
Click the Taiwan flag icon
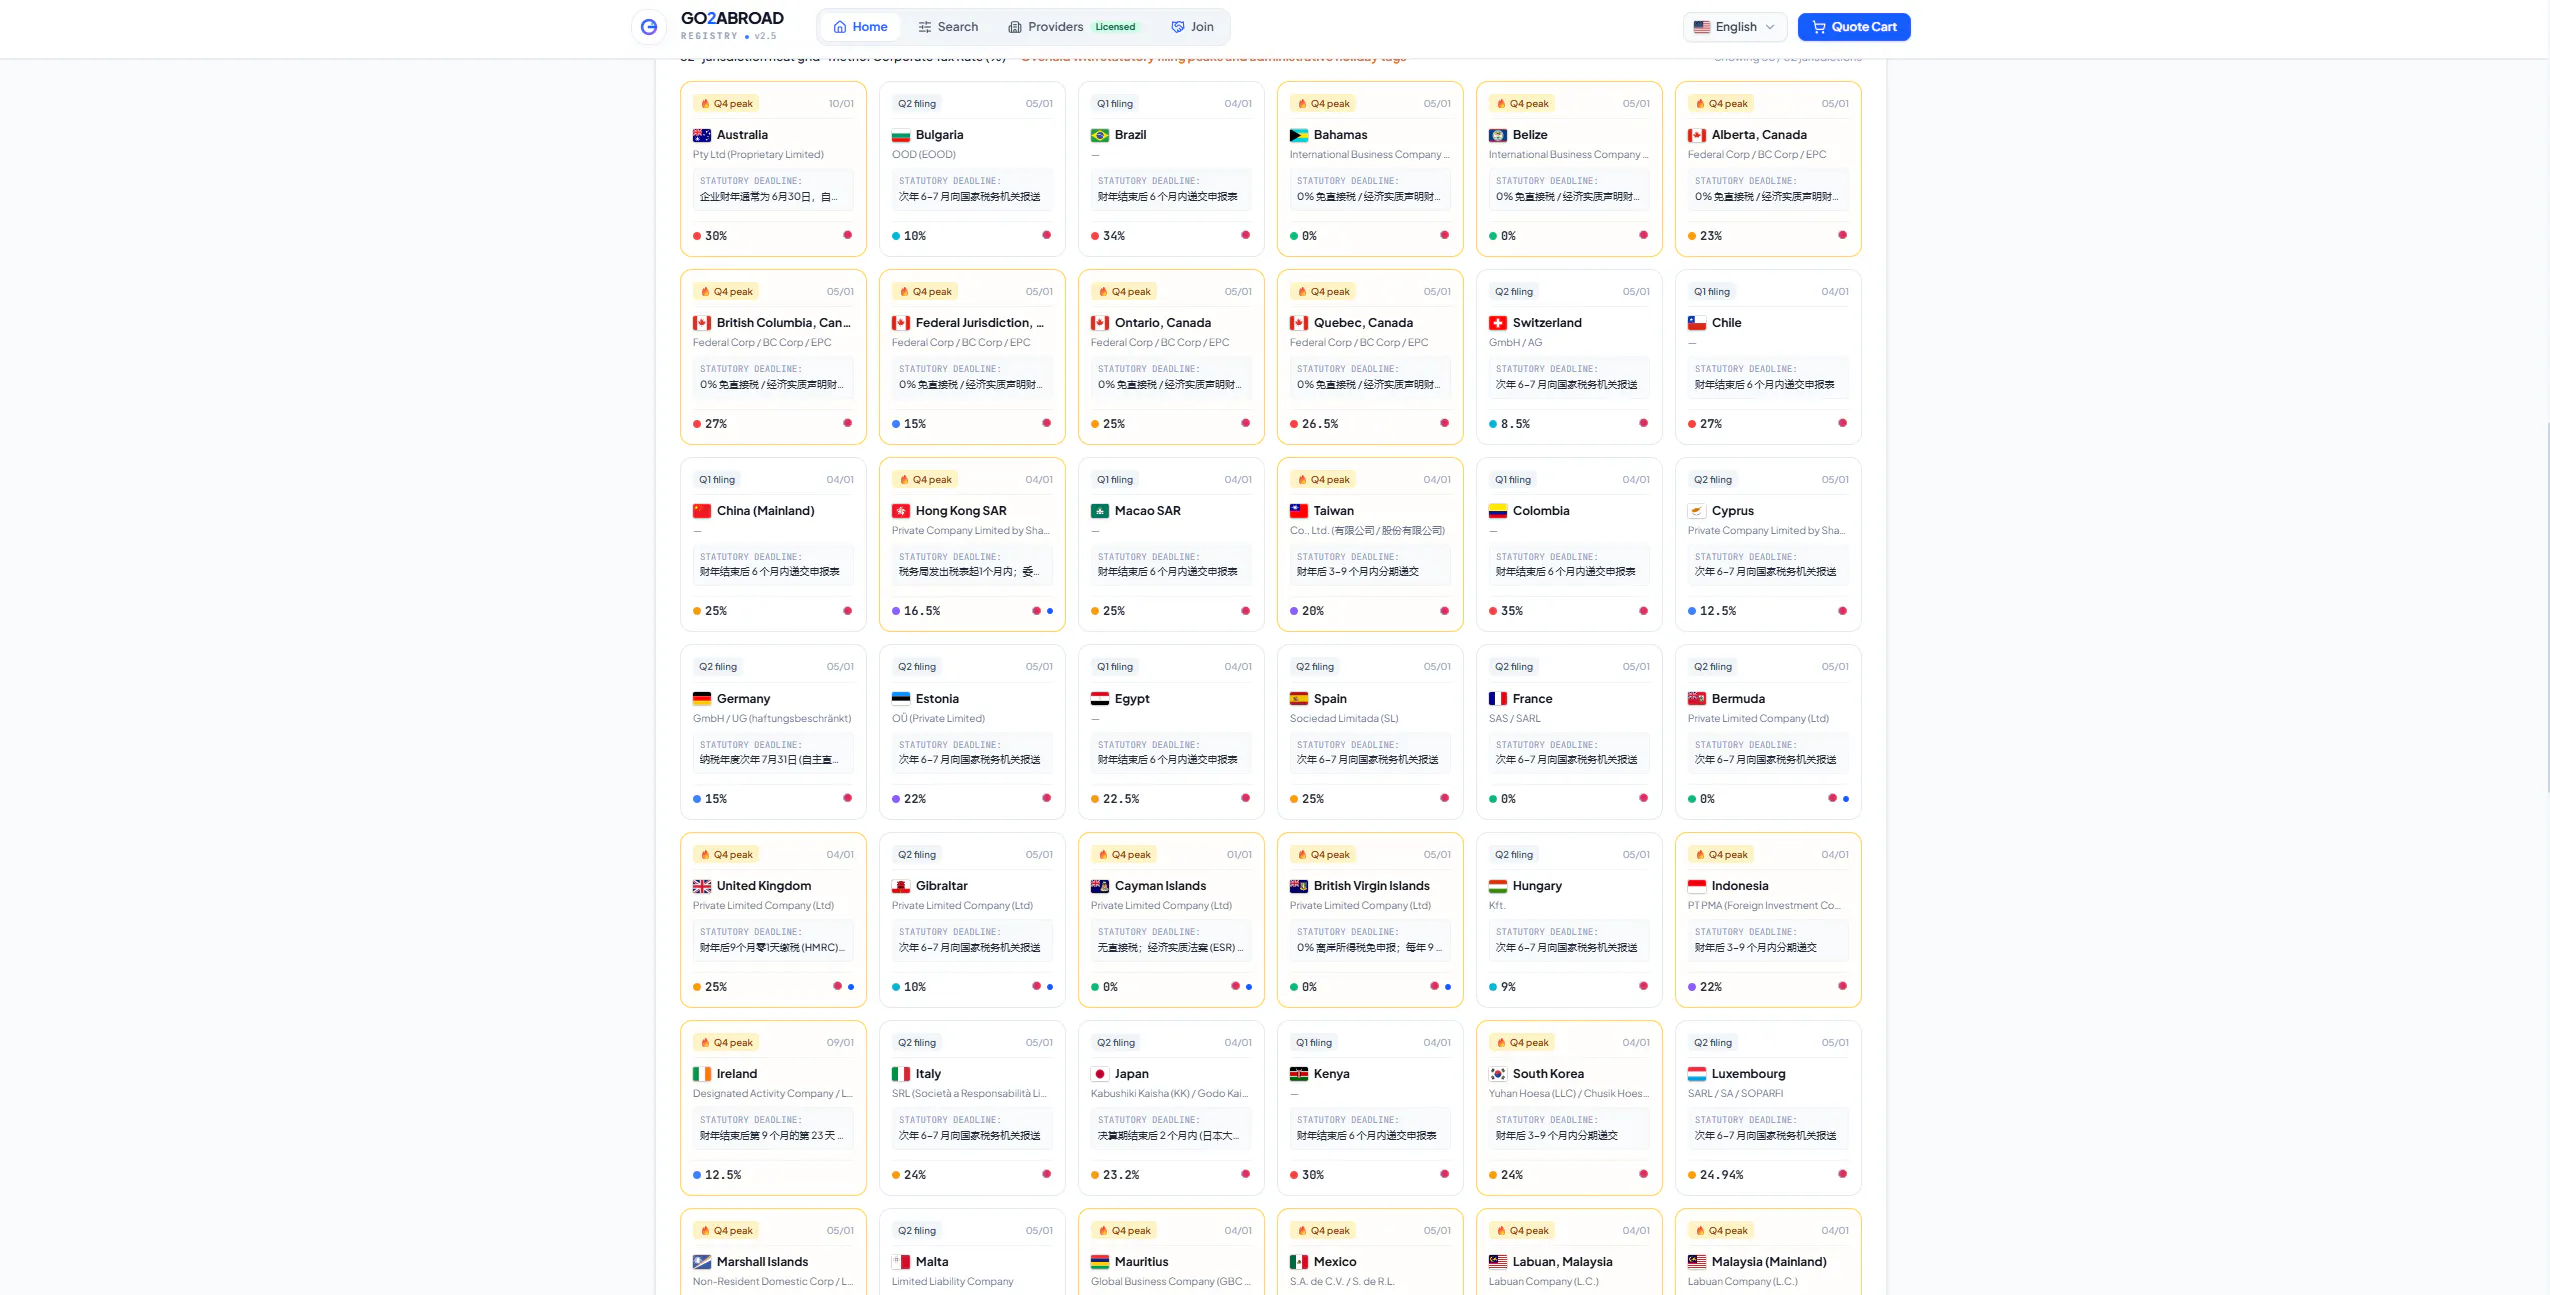(1299, 511)
